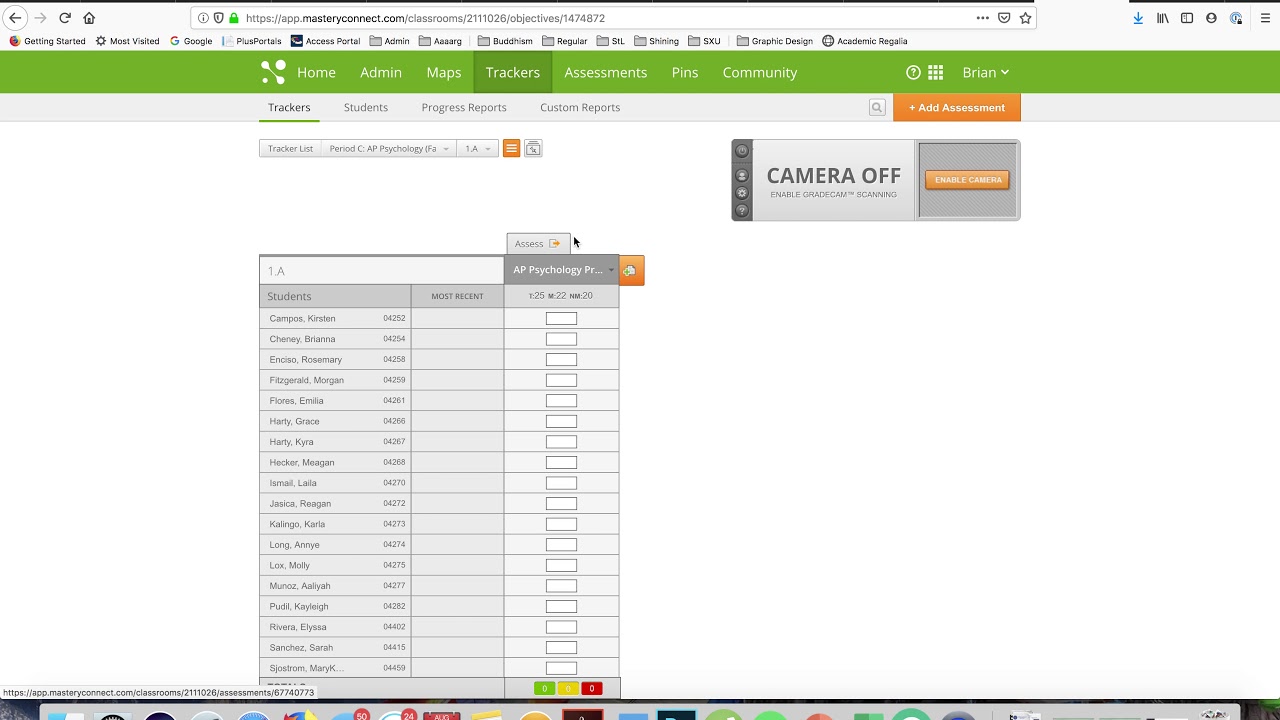Click score box for Campos, Kirsten

tap(561, 318)
